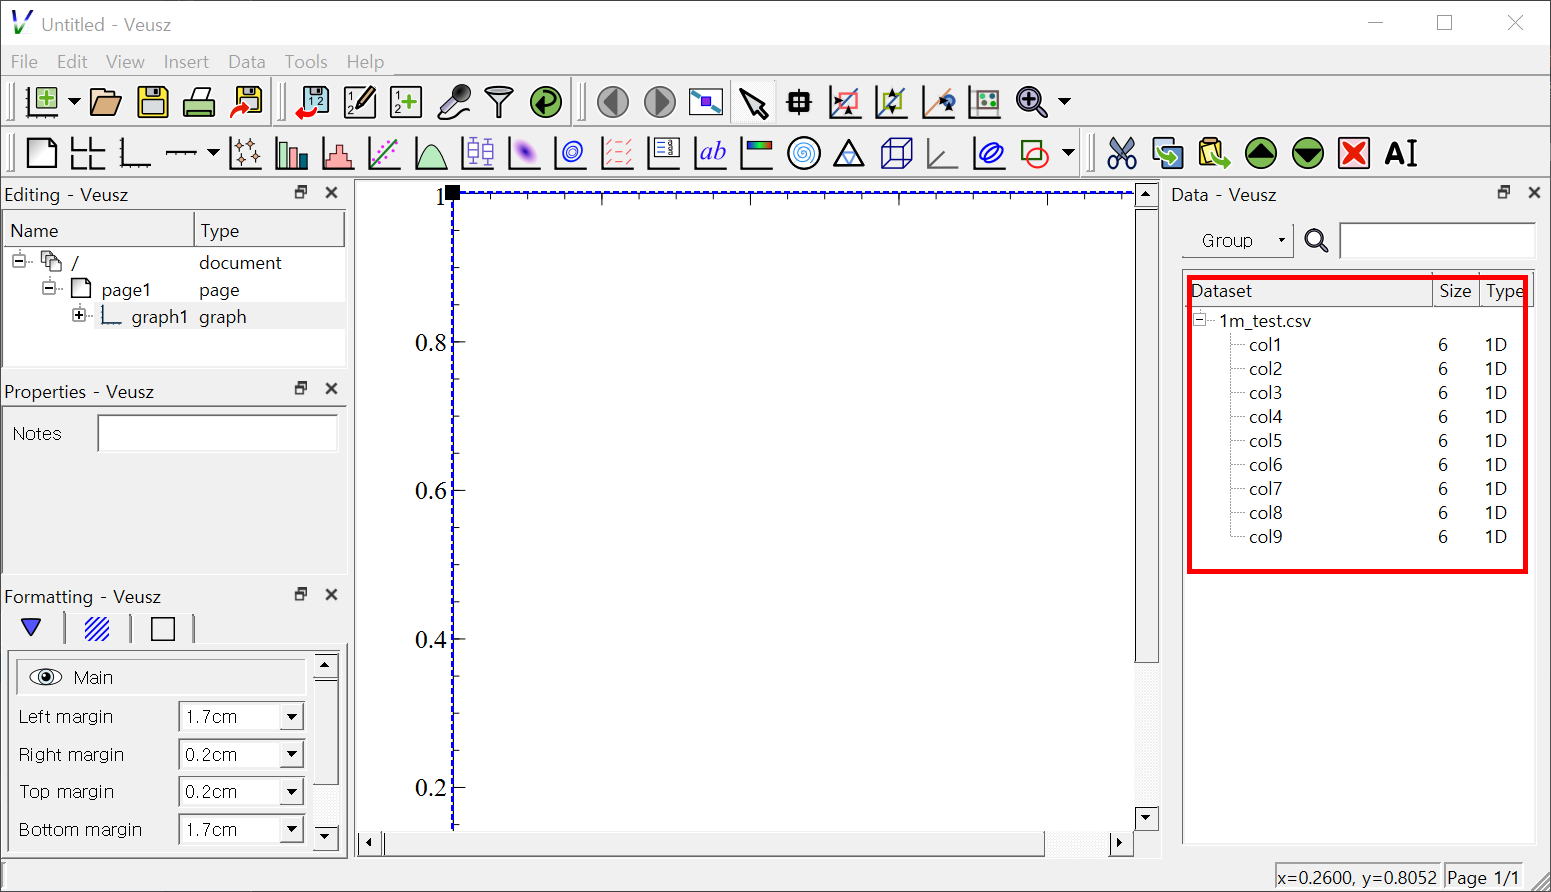The width and height of the screenshot is (1551, 892).
Task: Expand the graph1 tree node
Action: [x=79, y=315]
